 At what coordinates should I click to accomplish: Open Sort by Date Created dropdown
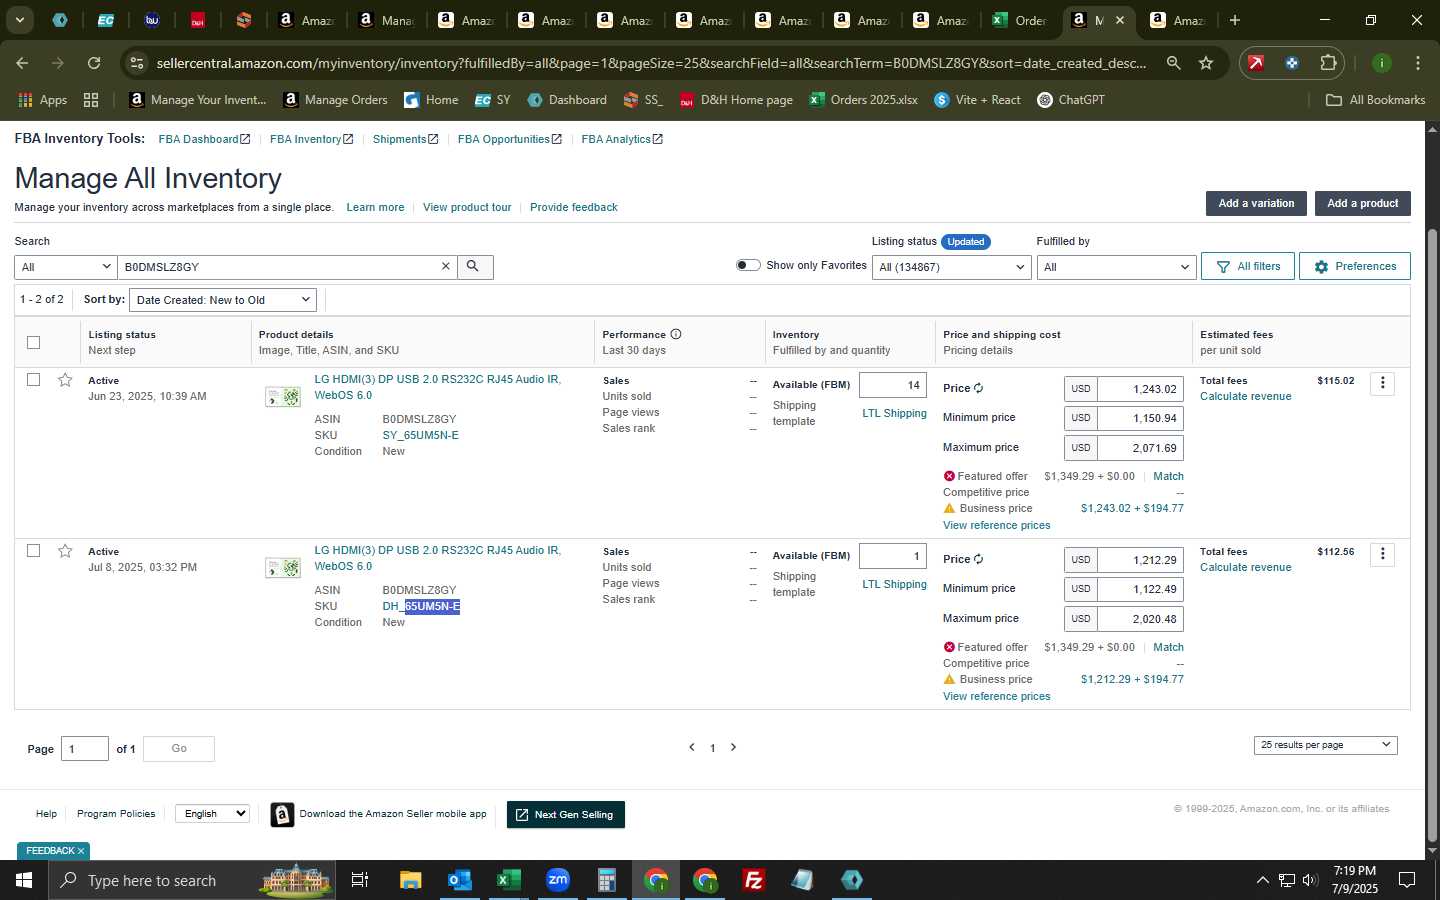coord(223,300)
